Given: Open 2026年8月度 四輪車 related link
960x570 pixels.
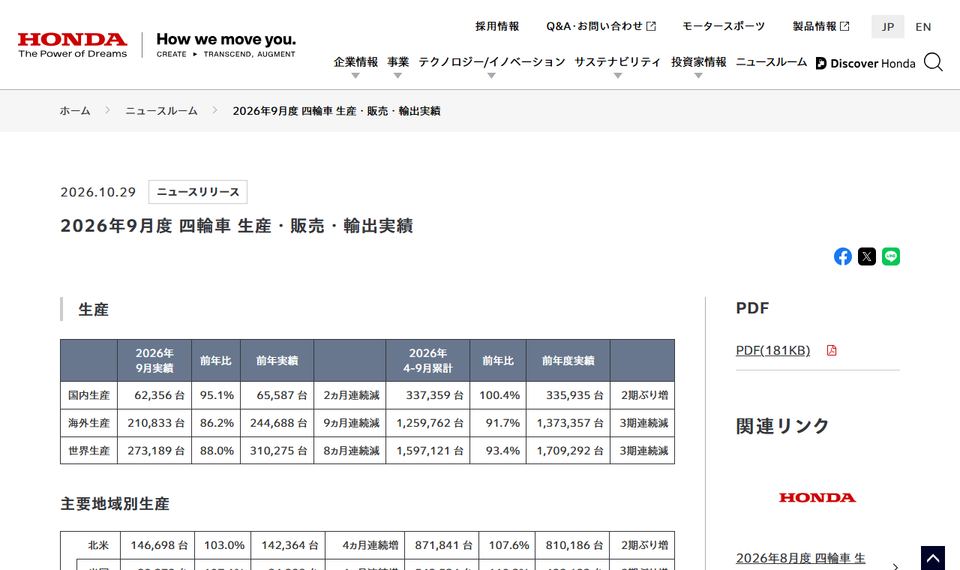Looking at the screenshot, I should point(801,558).
